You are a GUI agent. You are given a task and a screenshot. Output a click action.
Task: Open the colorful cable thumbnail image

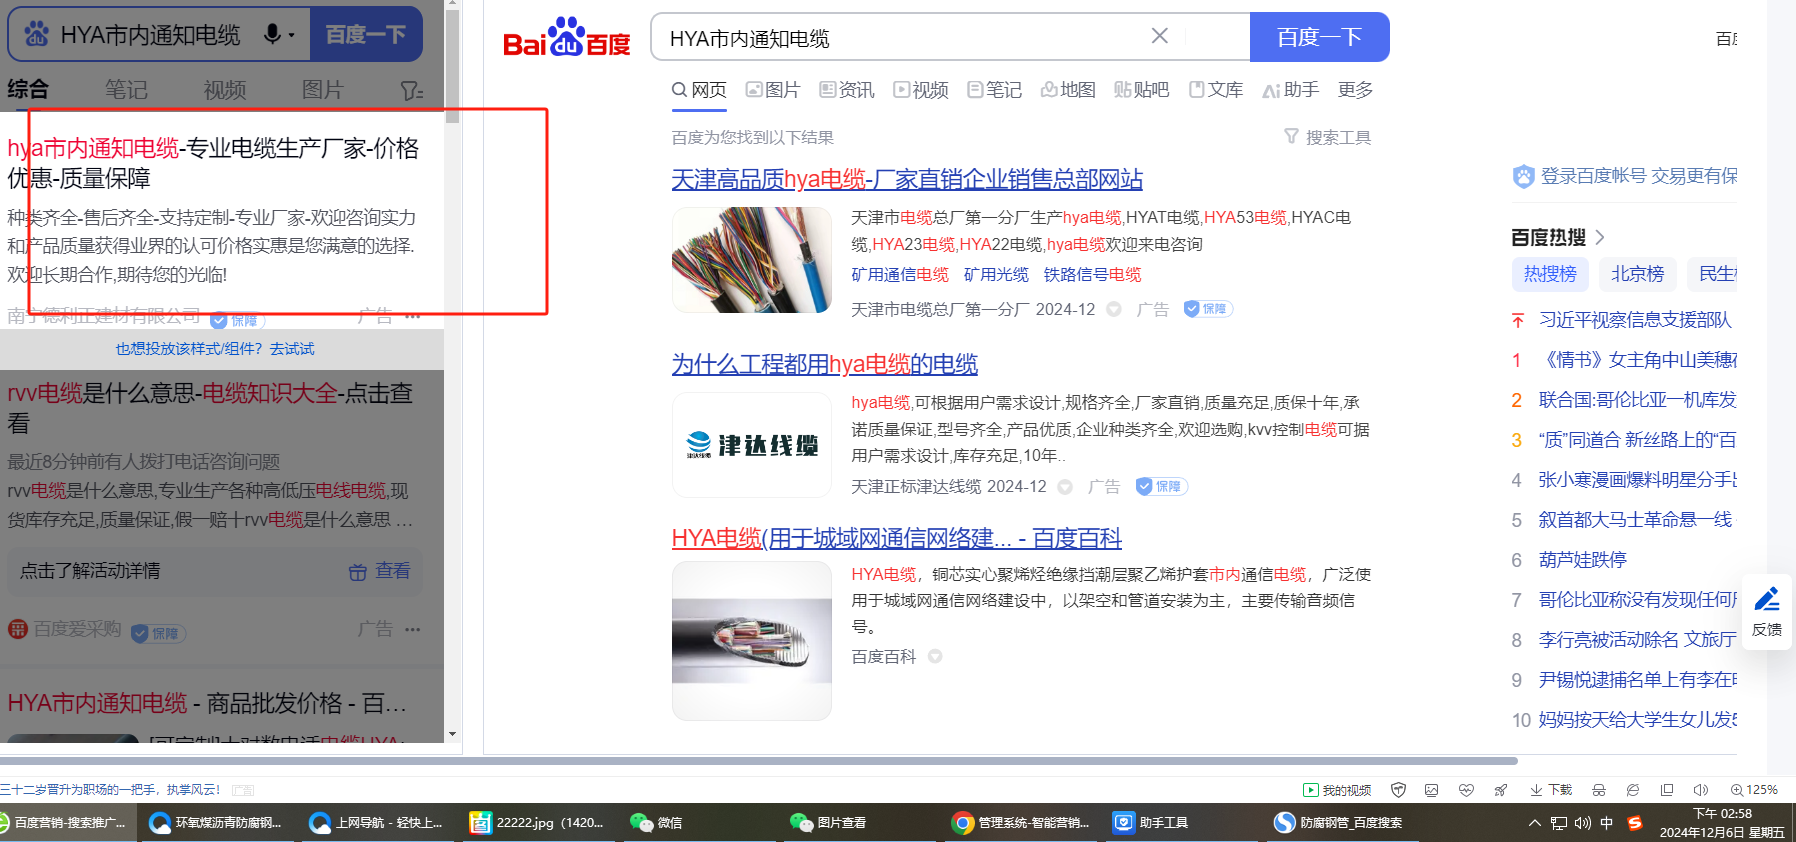click(752, 260)
